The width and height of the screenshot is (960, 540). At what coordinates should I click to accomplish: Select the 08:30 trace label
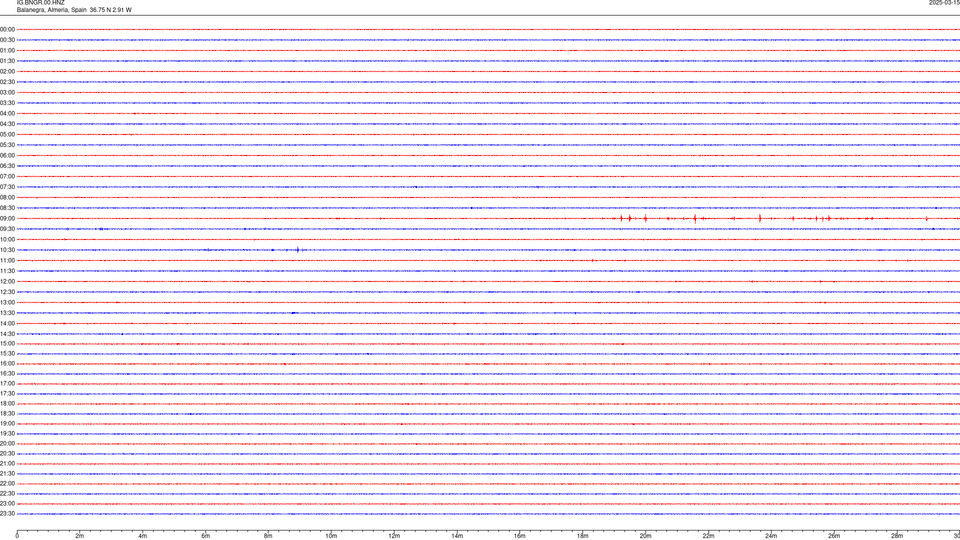(7, 208)
